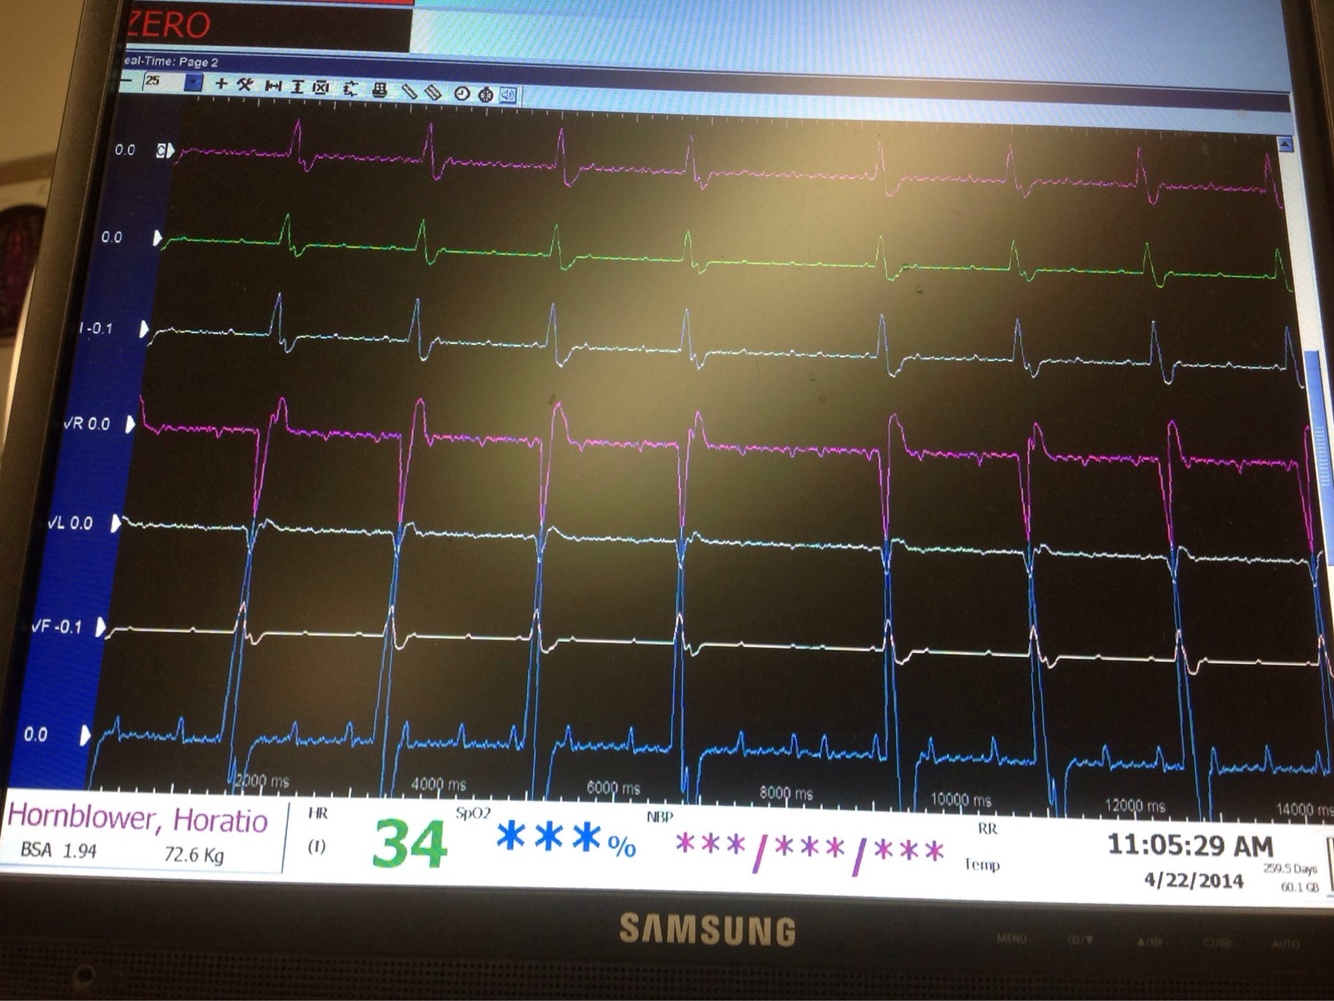Click the heart rate value 34

click(409, 844)
